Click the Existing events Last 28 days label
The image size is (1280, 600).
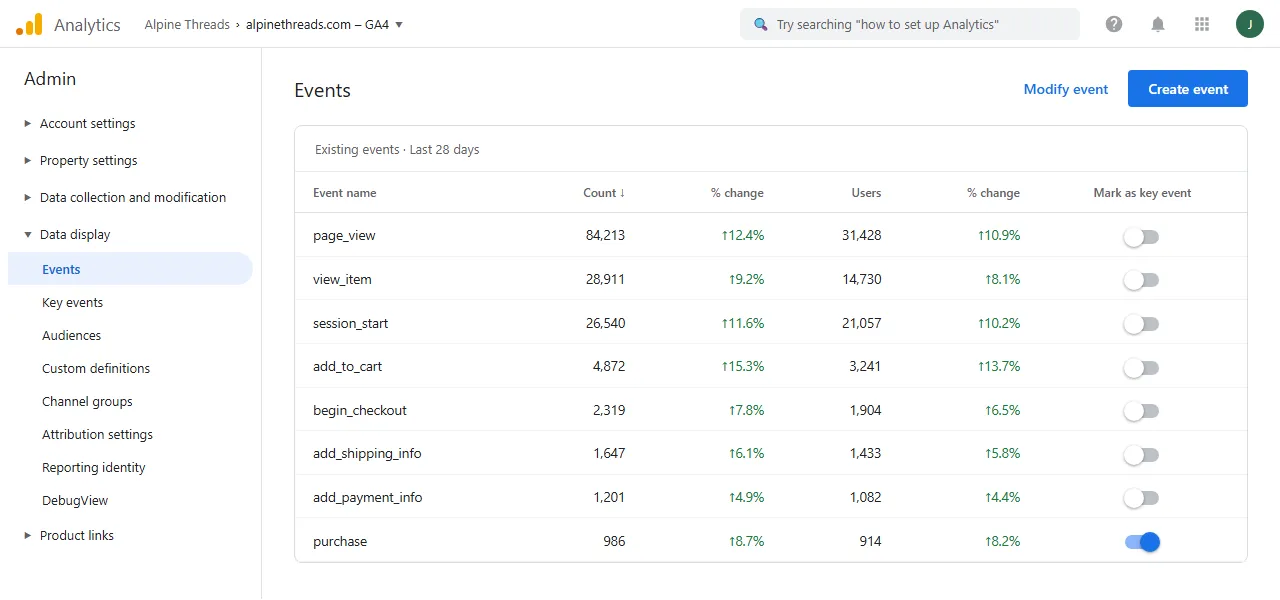(397, 150)
